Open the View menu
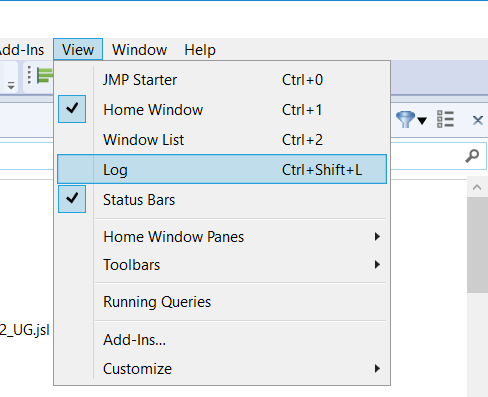 tap(78, 50)
